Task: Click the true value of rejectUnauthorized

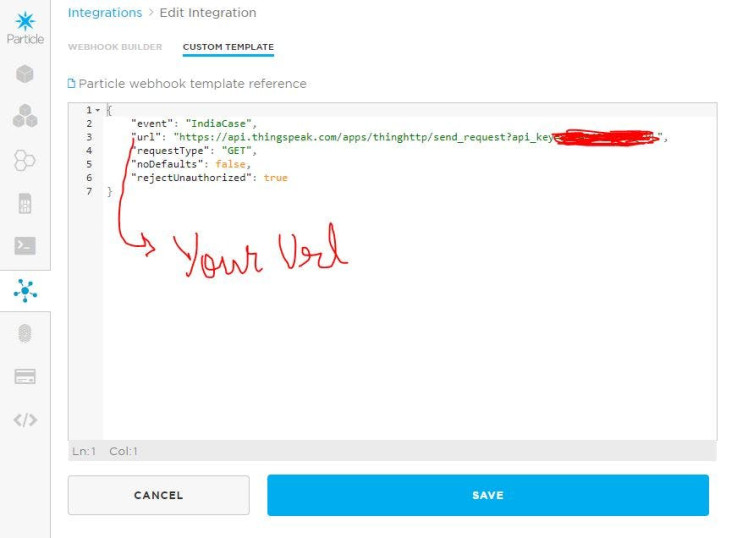Action: (x=276, y=177)
